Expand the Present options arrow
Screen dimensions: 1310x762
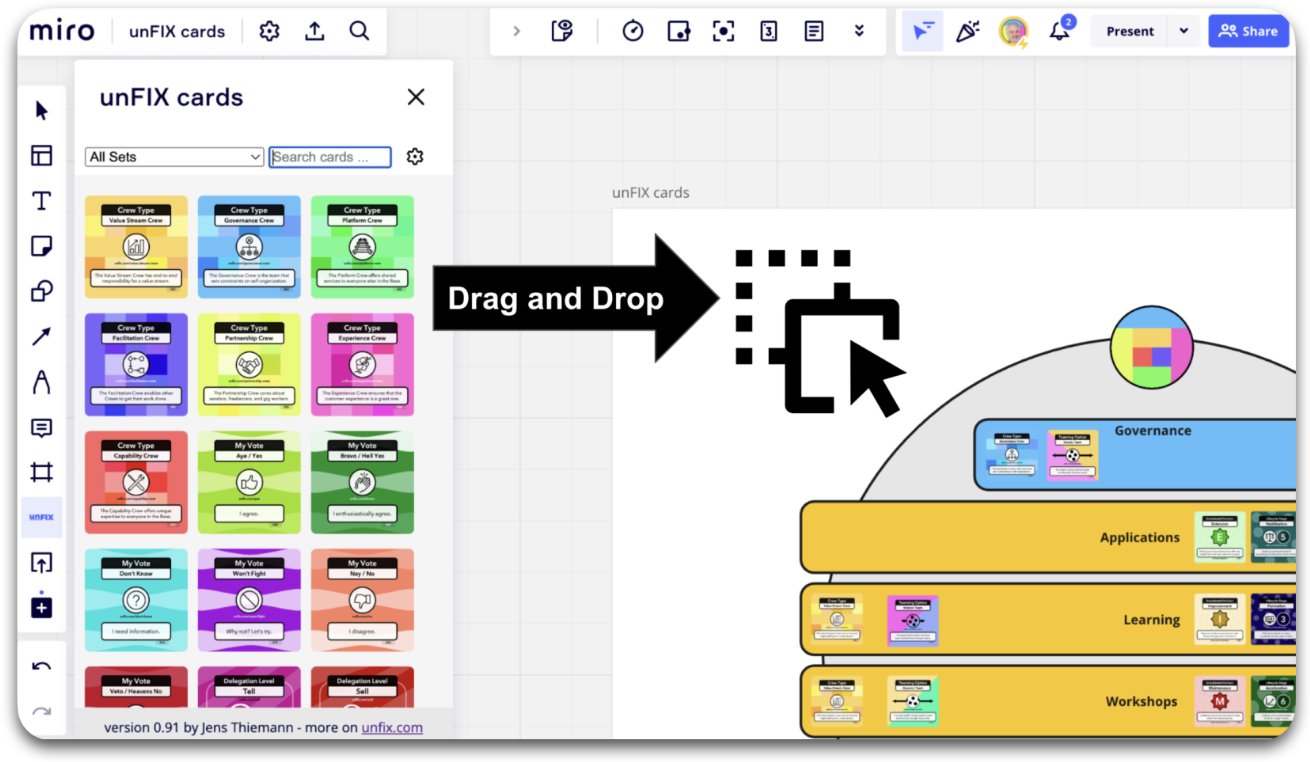tap(1183, 31)
